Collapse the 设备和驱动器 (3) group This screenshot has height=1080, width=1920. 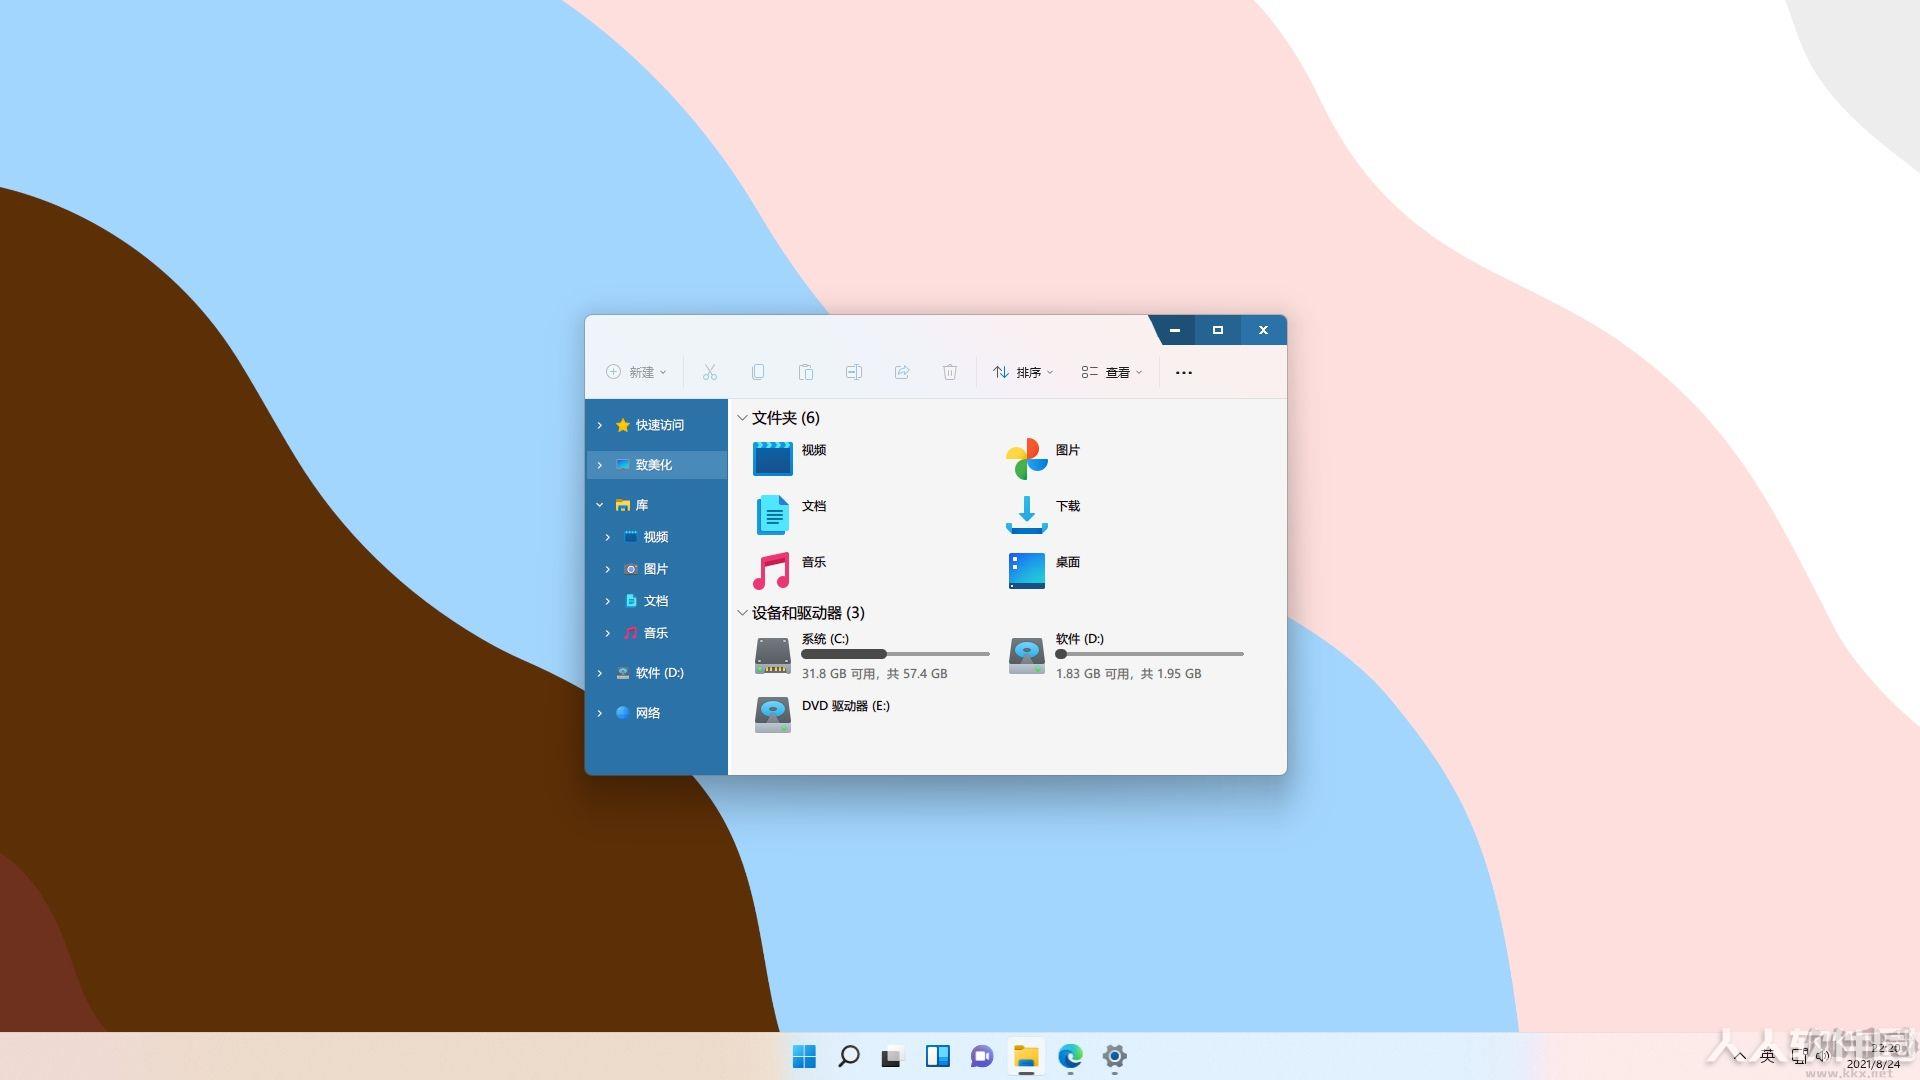click(742, 613)
